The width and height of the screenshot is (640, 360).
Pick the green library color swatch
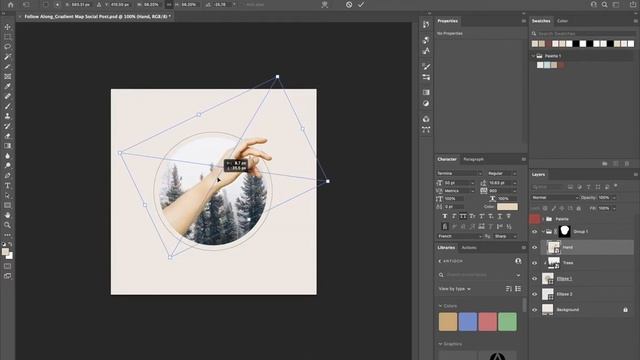click(x=507, y=322)
